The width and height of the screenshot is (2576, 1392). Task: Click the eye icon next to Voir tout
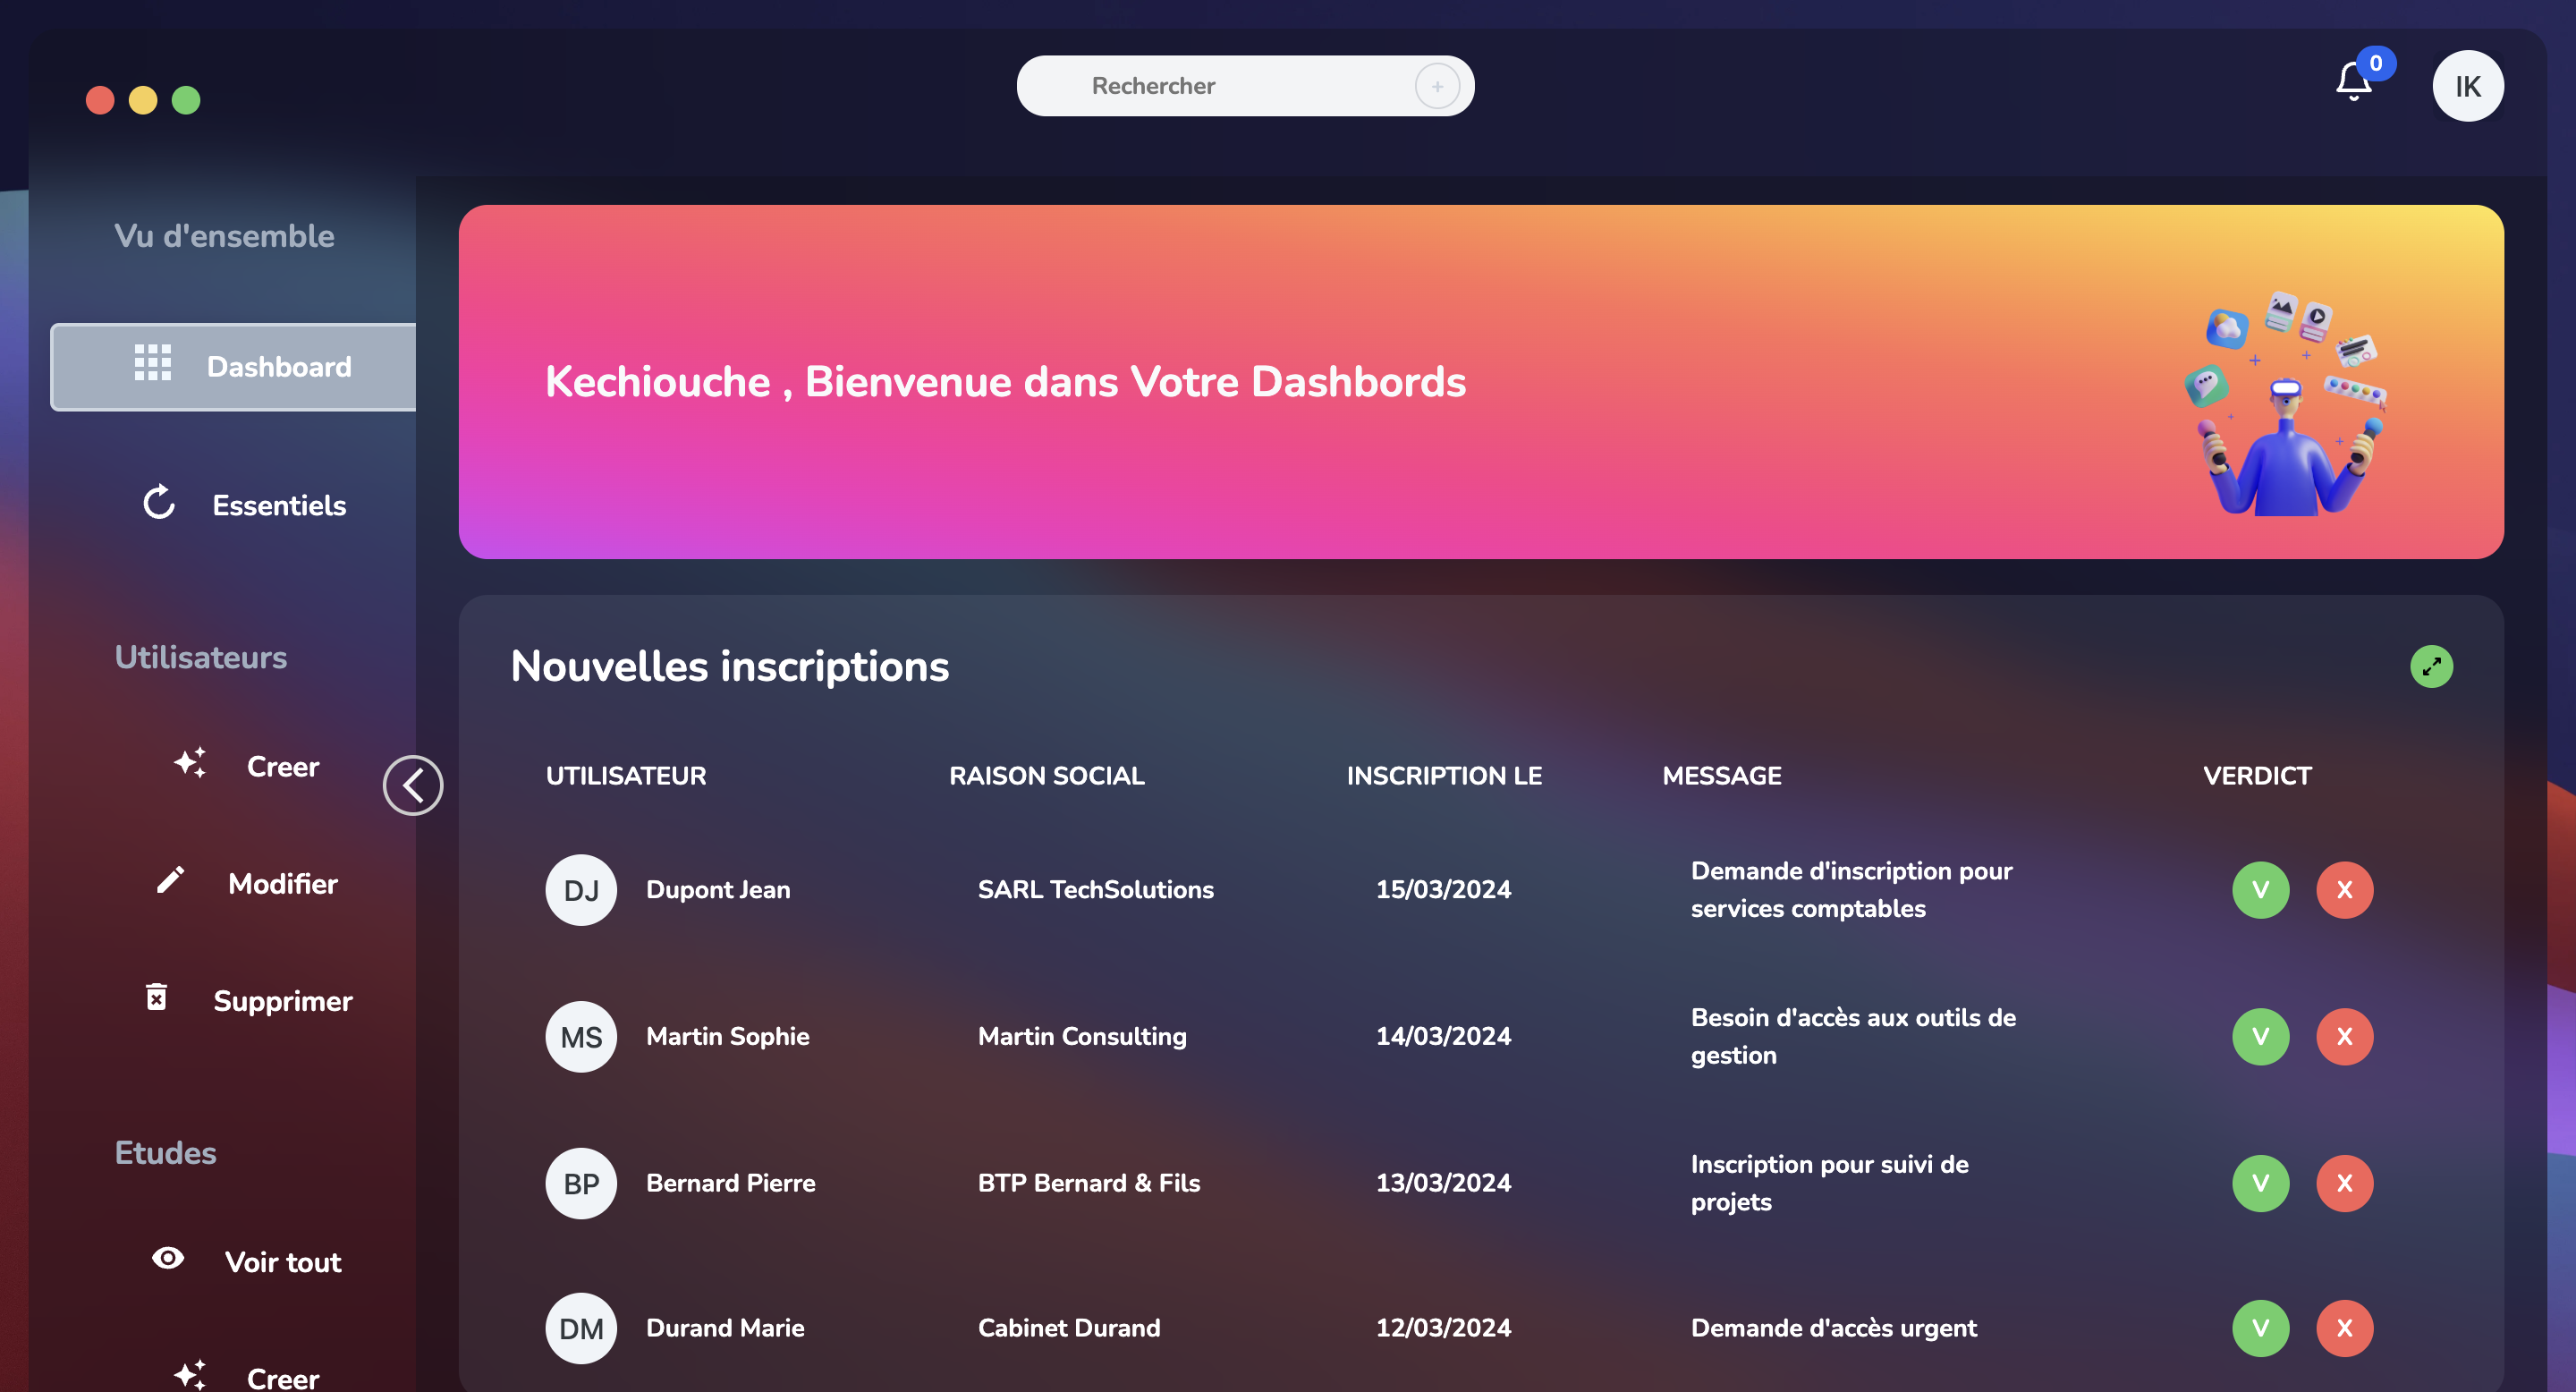tap(167, 1260)
